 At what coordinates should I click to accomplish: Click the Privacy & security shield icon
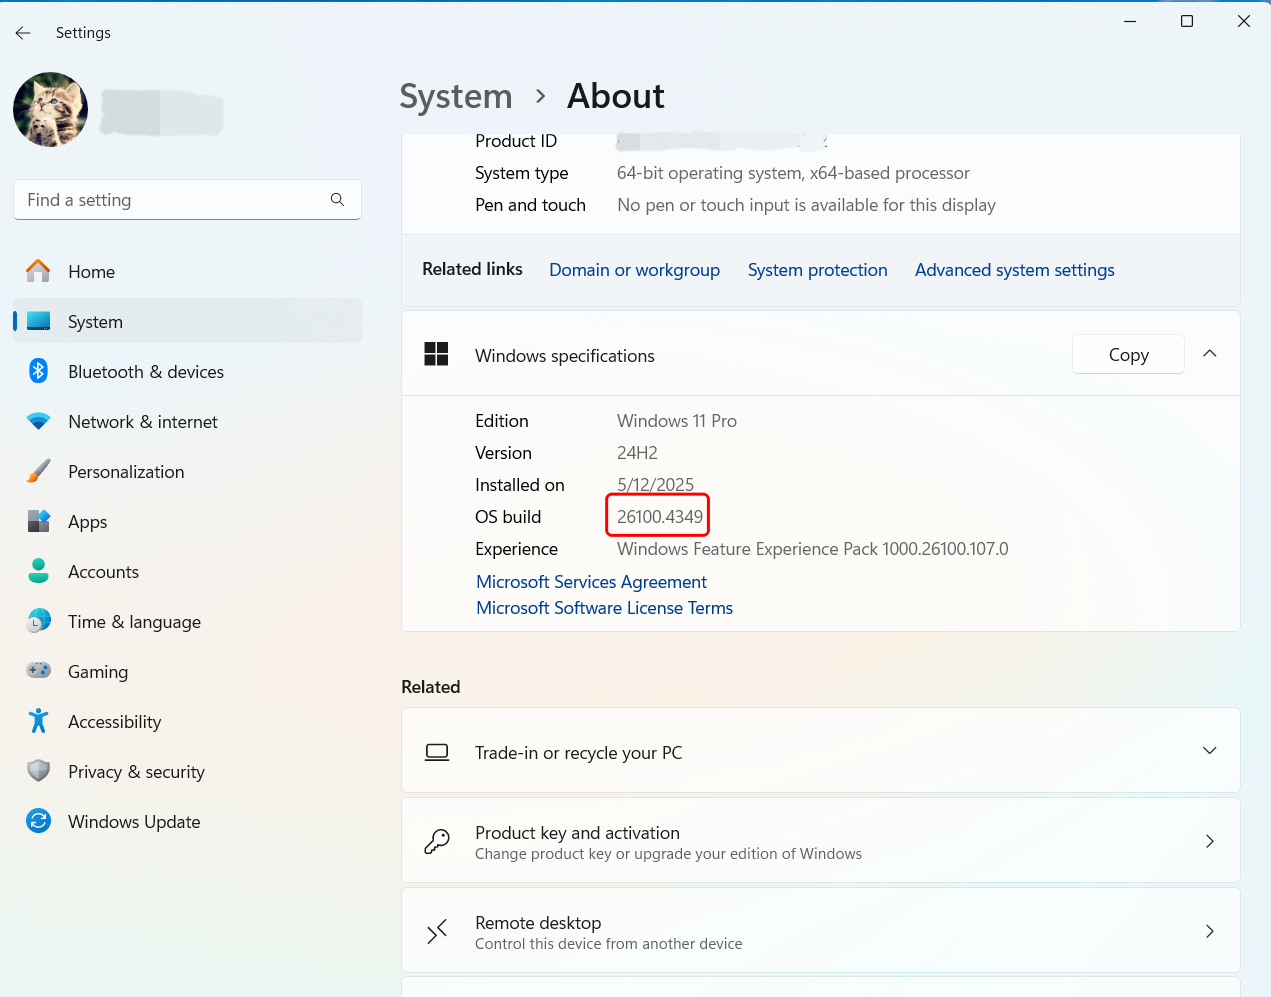[x=37, y=771]
